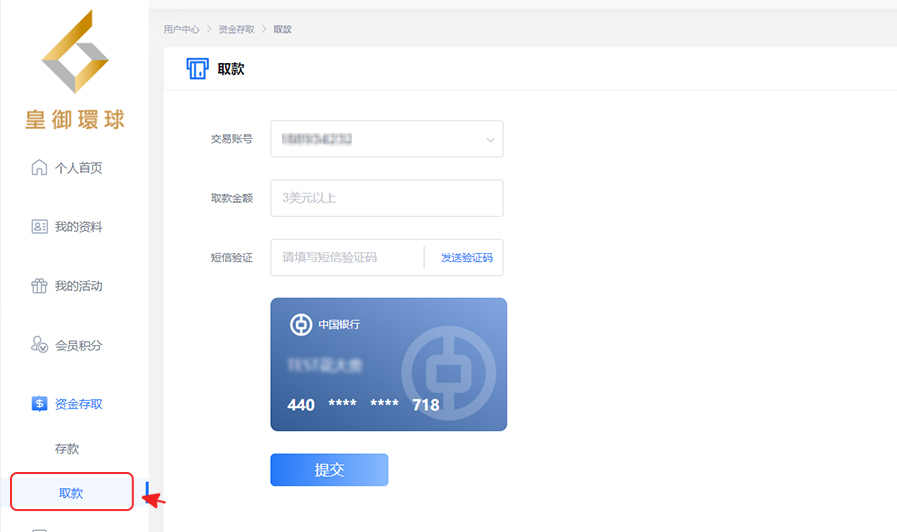Click 用户中心 breadcrumb link
Screen dimensions: 897x532
[x=181, y=29]
